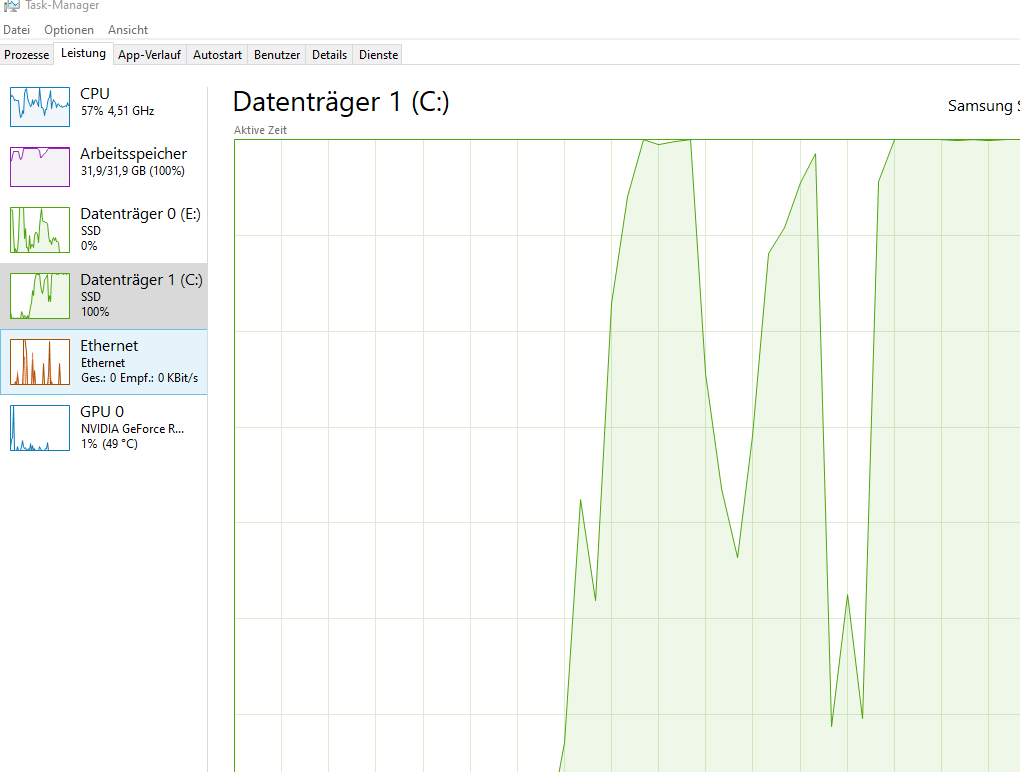Click the active time disk graph

coord(627,455)
